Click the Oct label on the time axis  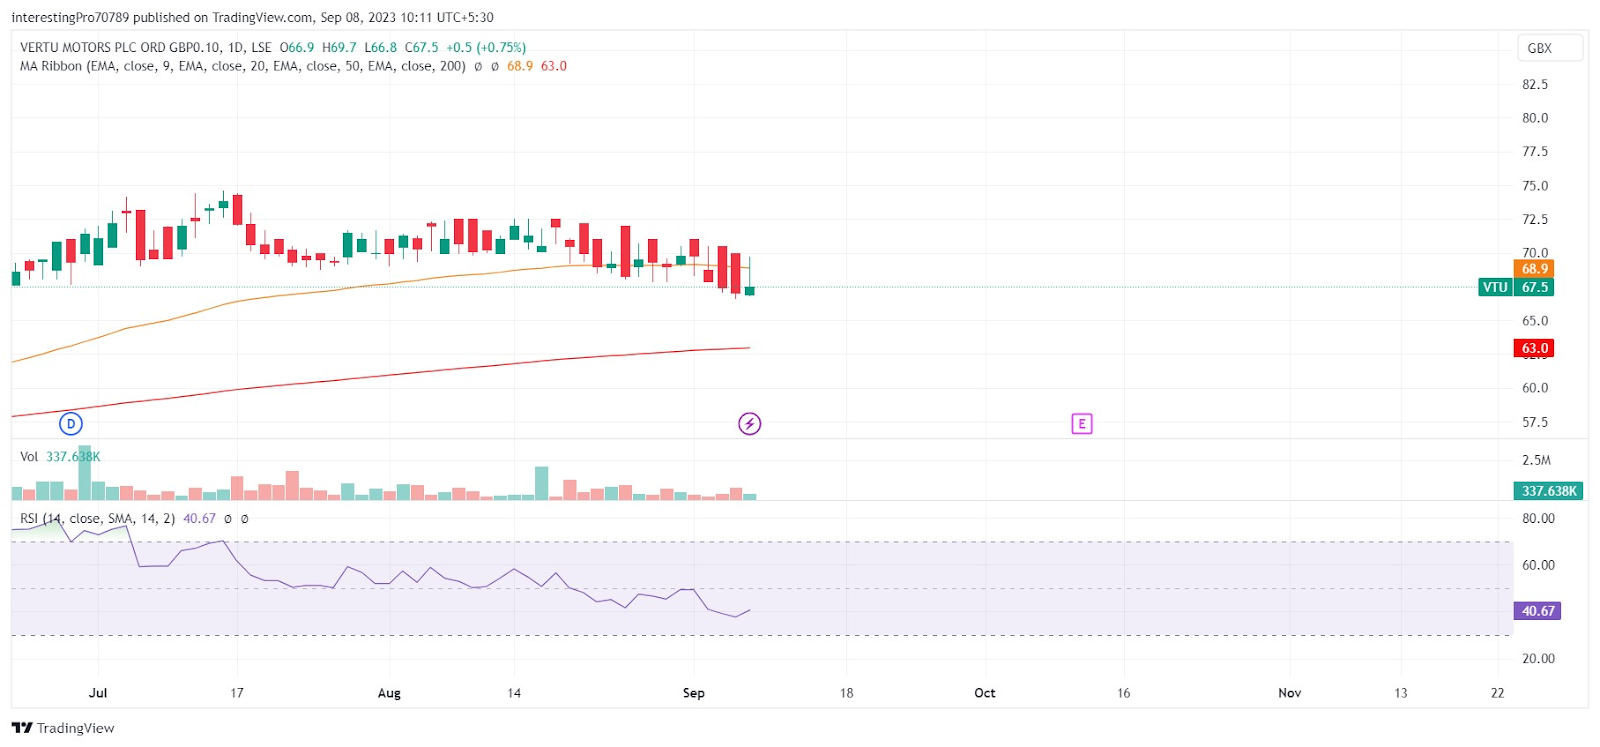tap(985, 693)
